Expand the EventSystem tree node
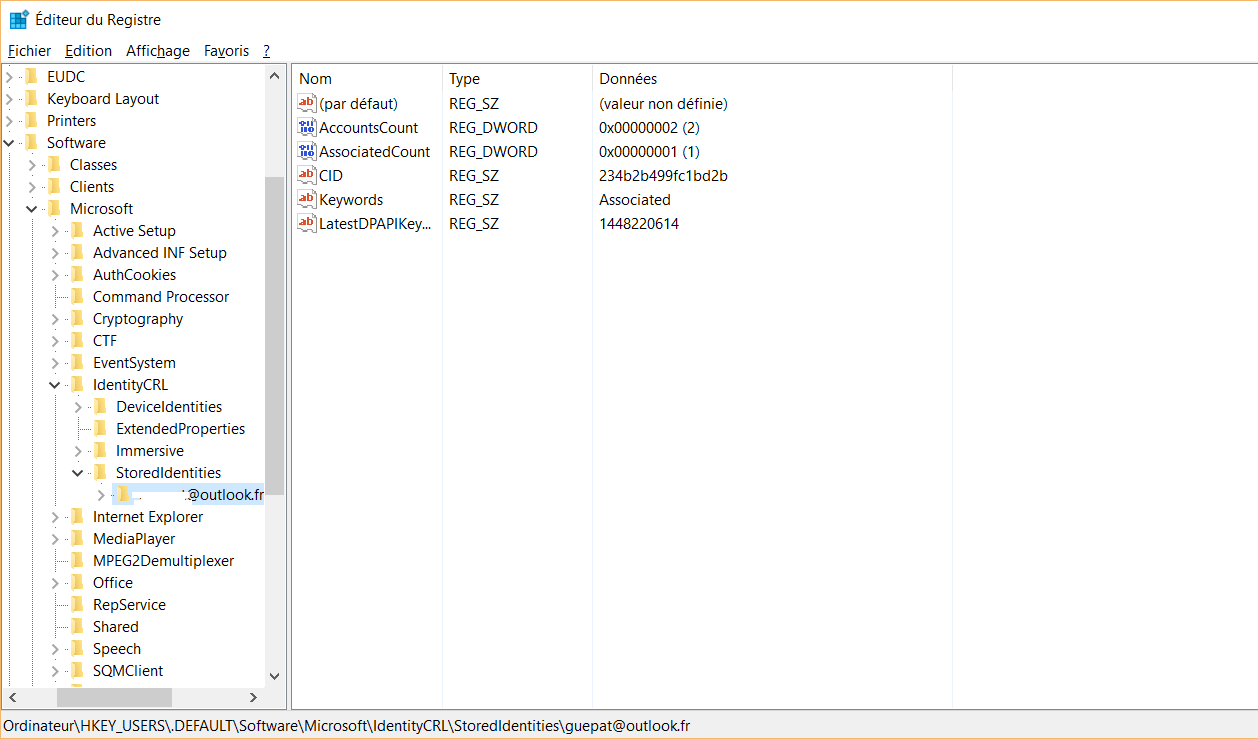 55,362
